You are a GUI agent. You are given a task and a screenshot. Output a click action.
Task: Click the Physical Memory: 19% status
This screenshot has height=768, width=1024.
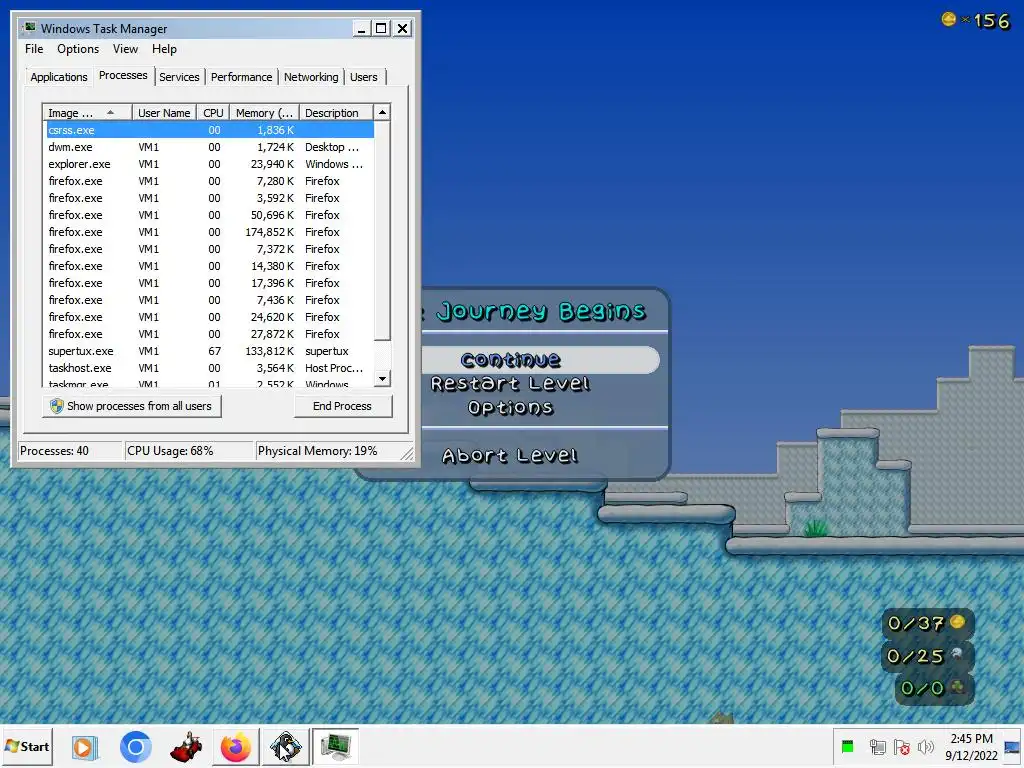317,451
